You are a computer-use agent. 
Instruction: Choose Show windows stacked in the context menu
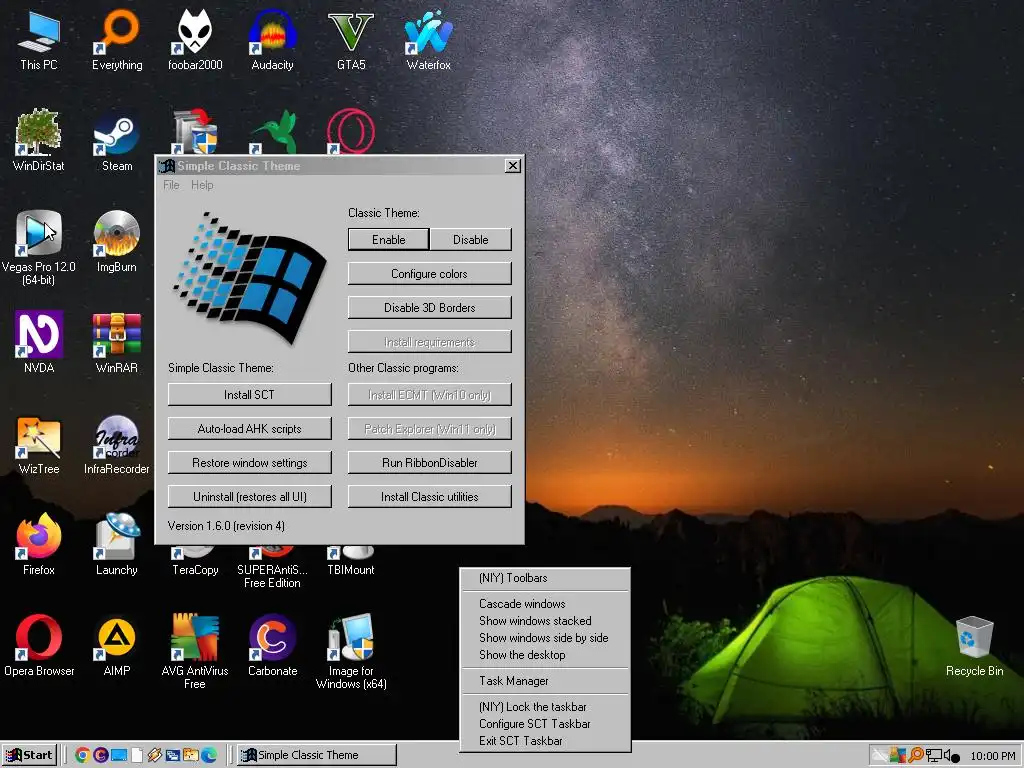(x=545, y=621)
